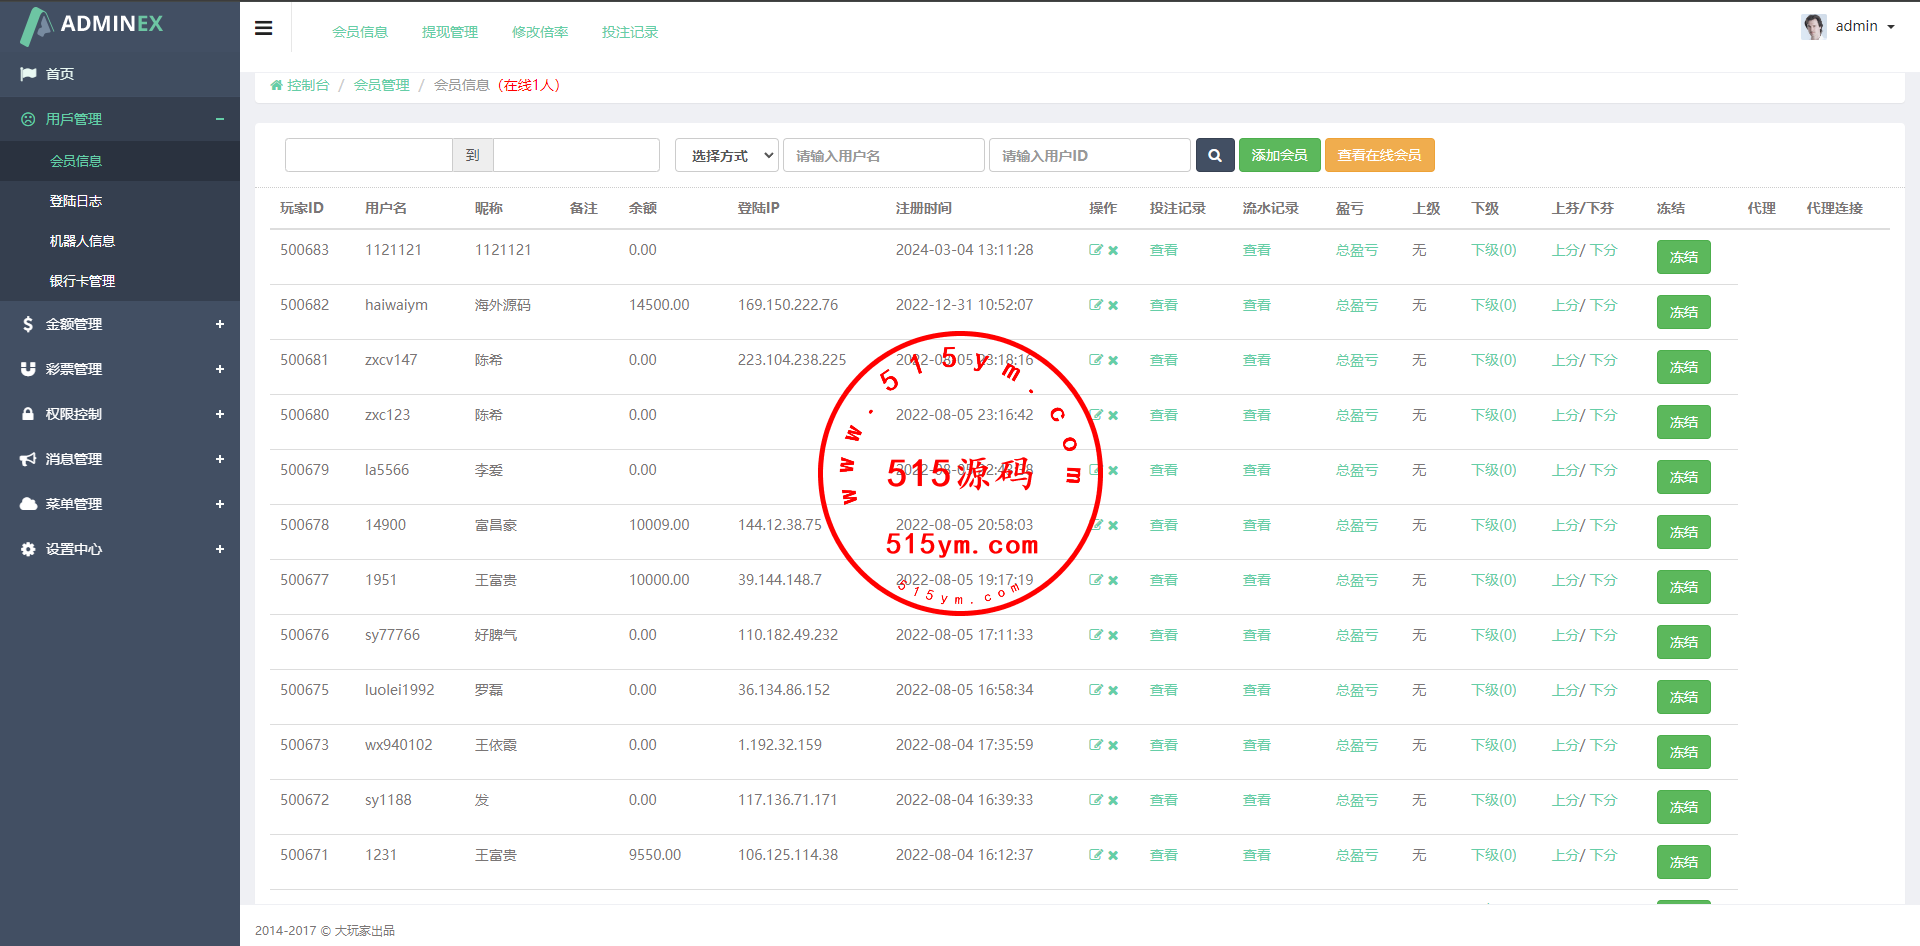
Task: Click edit icon for user sy77766
Action: point(1095,635)
